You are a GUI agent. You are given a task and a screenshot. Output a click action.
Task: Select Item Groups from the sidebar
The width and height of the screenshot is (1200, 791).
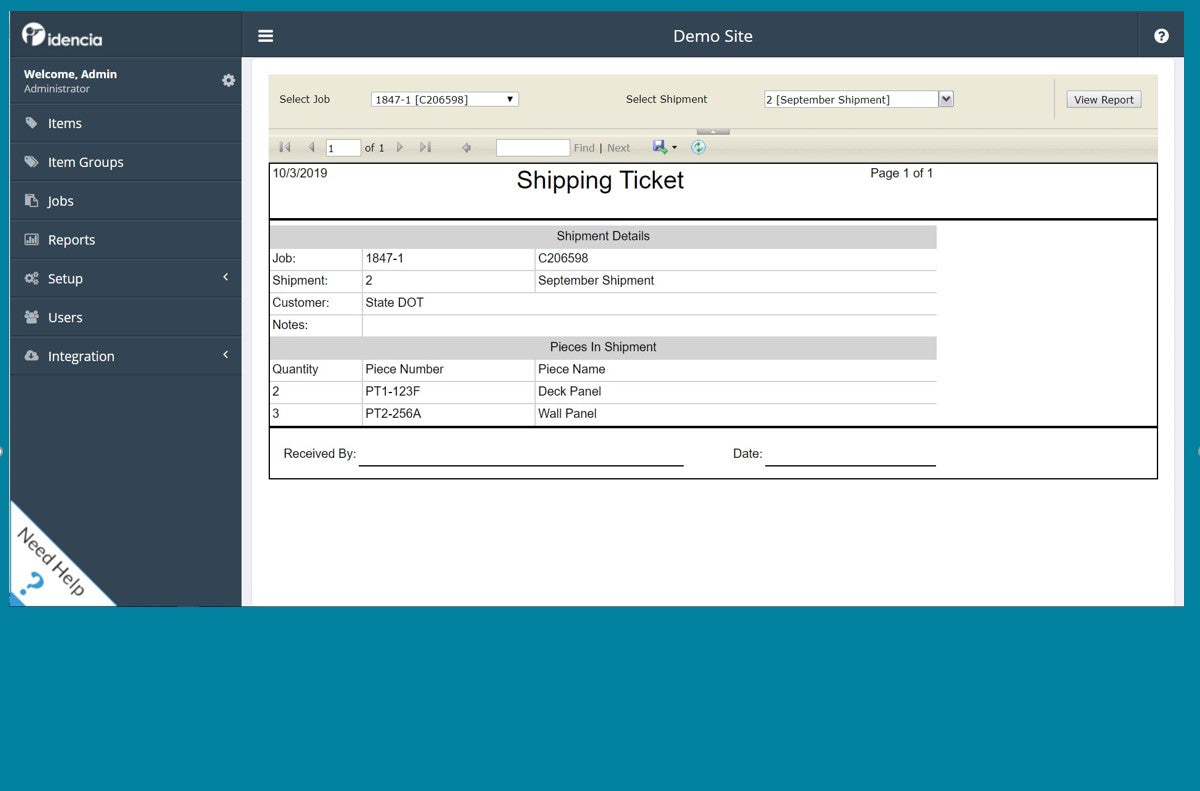[x=86, y=161]
